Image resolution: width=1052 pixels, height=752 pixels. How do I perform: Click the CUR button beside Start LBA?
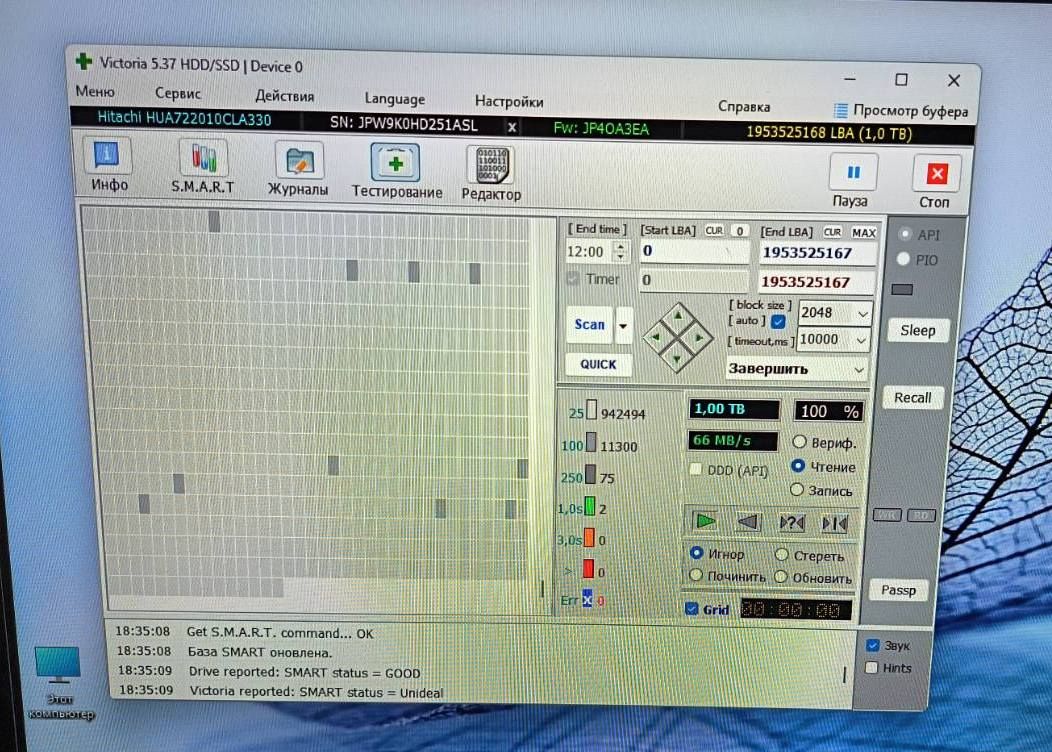point(714,230)
